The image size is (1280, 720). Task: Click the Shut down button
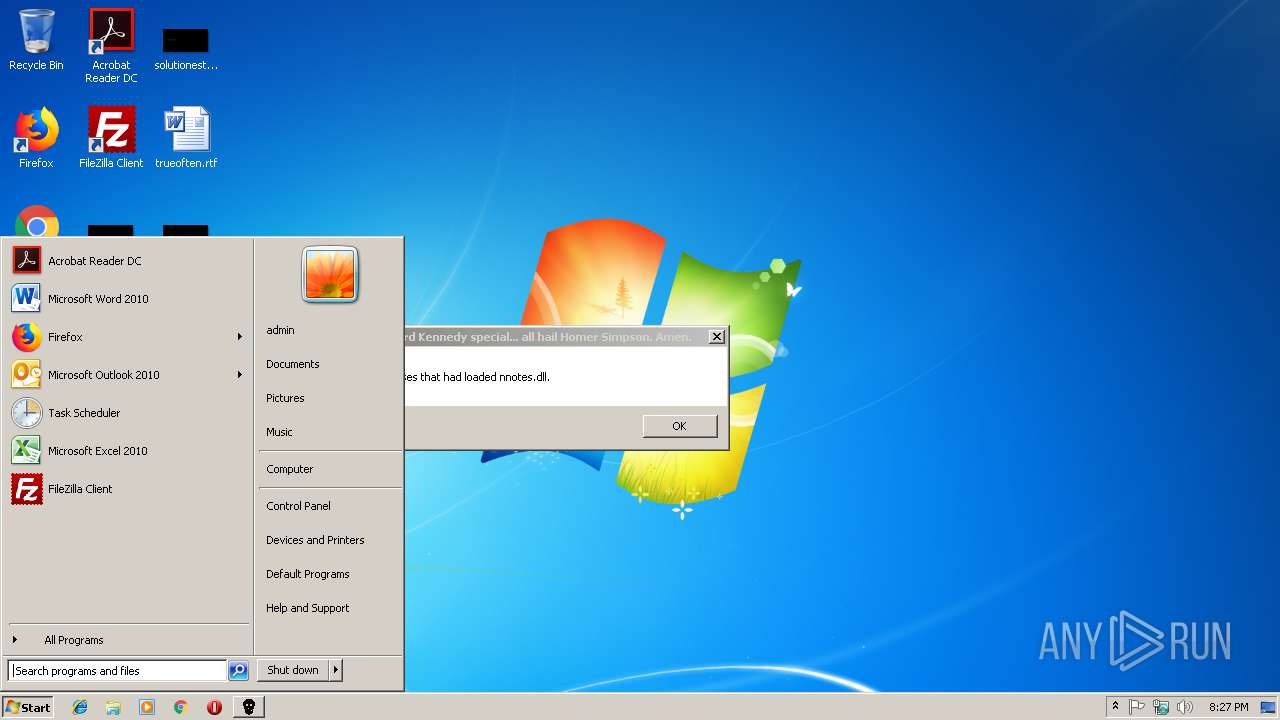click(293, 670)
